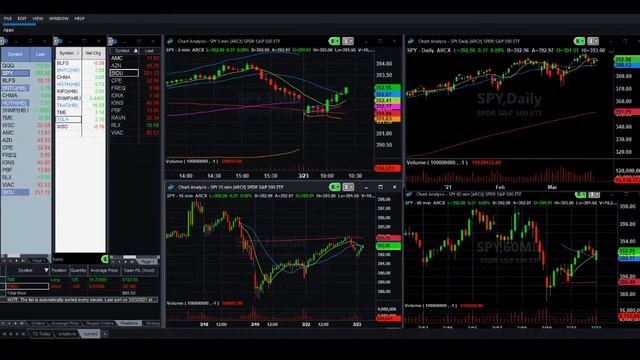Select the highlighted BIDU row in the blue watchlist
The height and width of the screenshot is (360, 640).
tap(26, 192)
